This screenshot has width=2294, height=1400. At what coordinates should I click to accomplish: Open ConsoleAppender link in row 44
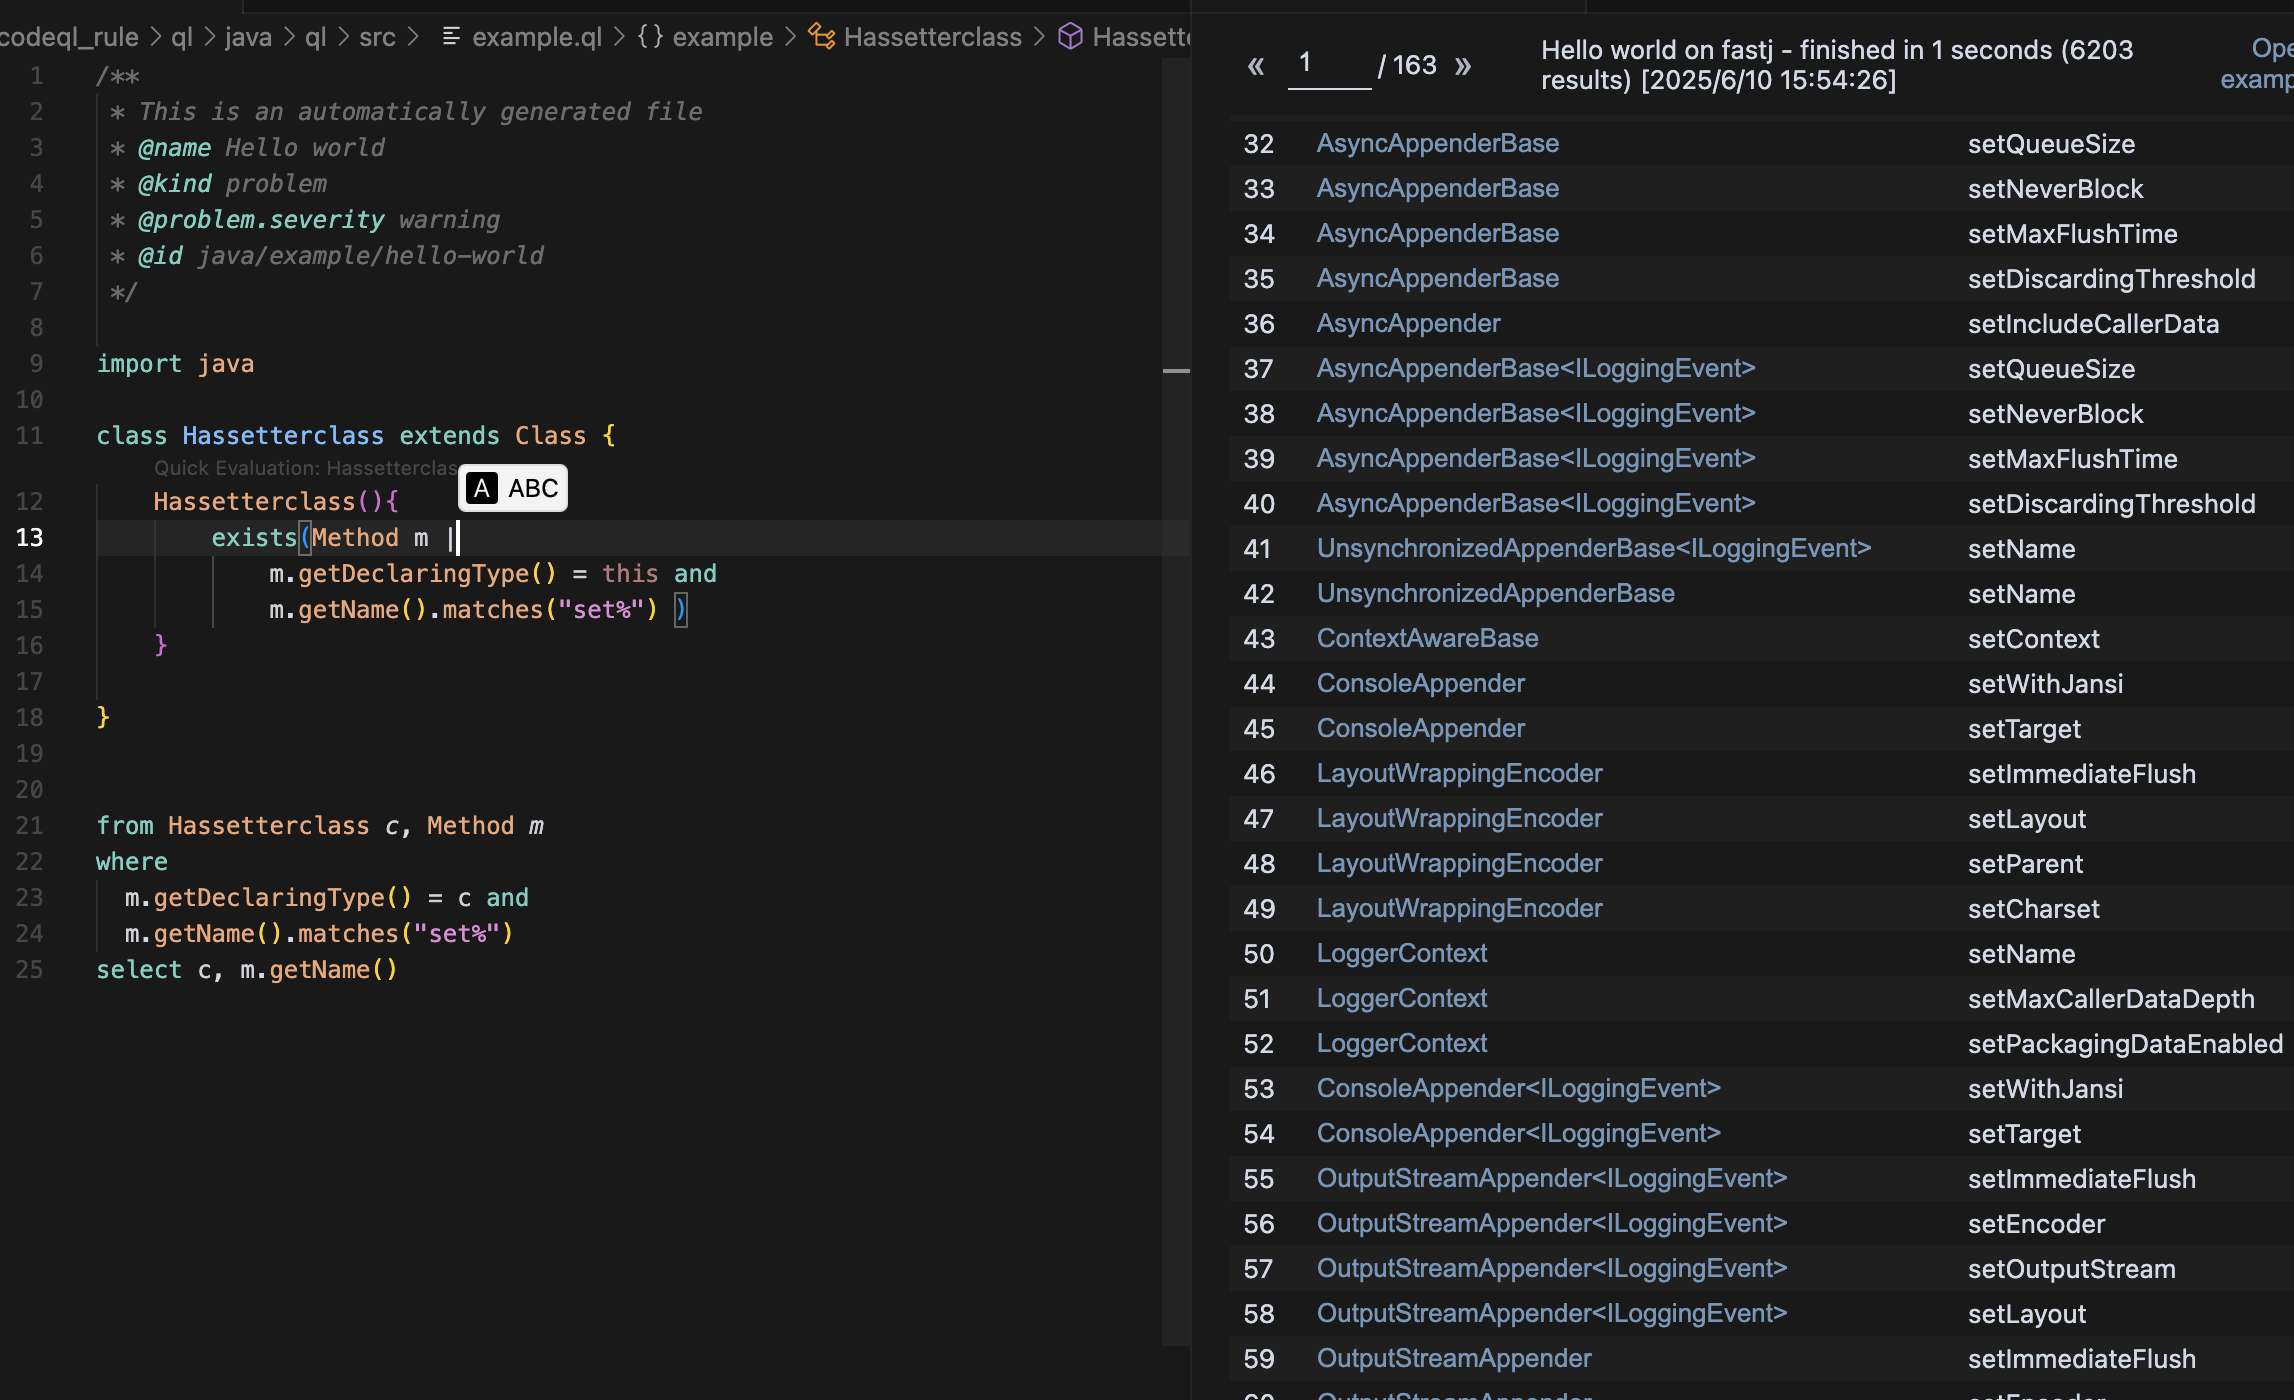click(1420, 683)
